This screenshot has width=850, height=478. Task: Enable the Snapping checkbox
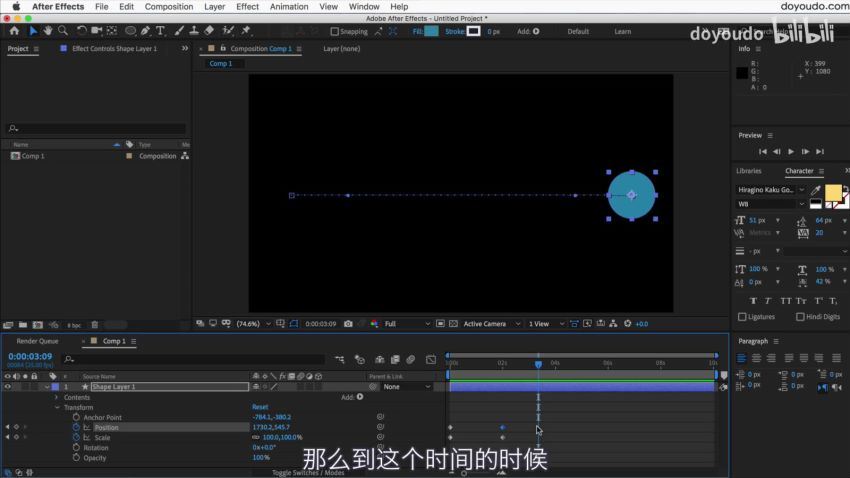334,31
